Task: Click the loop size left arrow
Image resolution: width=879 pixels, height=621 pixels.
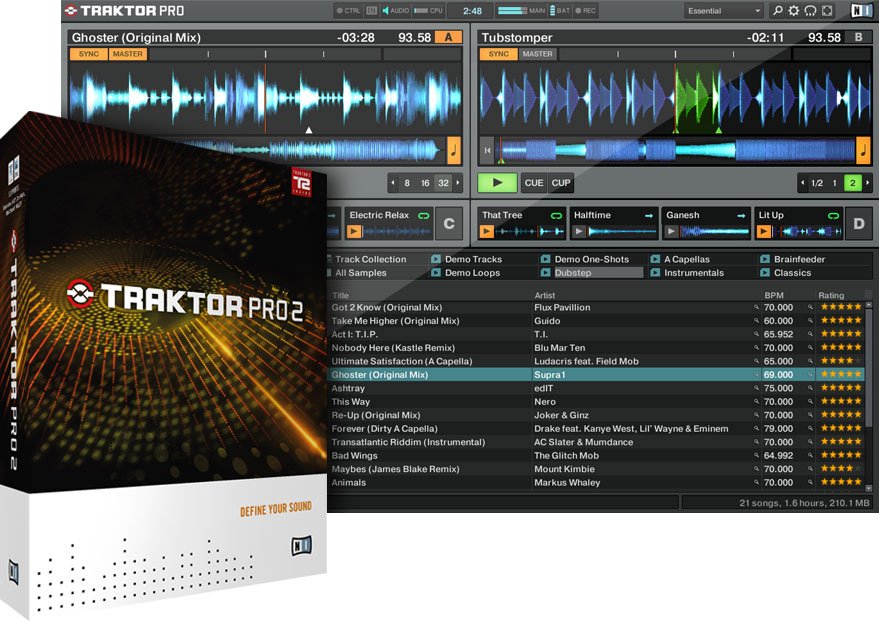Action: [395, 181]
